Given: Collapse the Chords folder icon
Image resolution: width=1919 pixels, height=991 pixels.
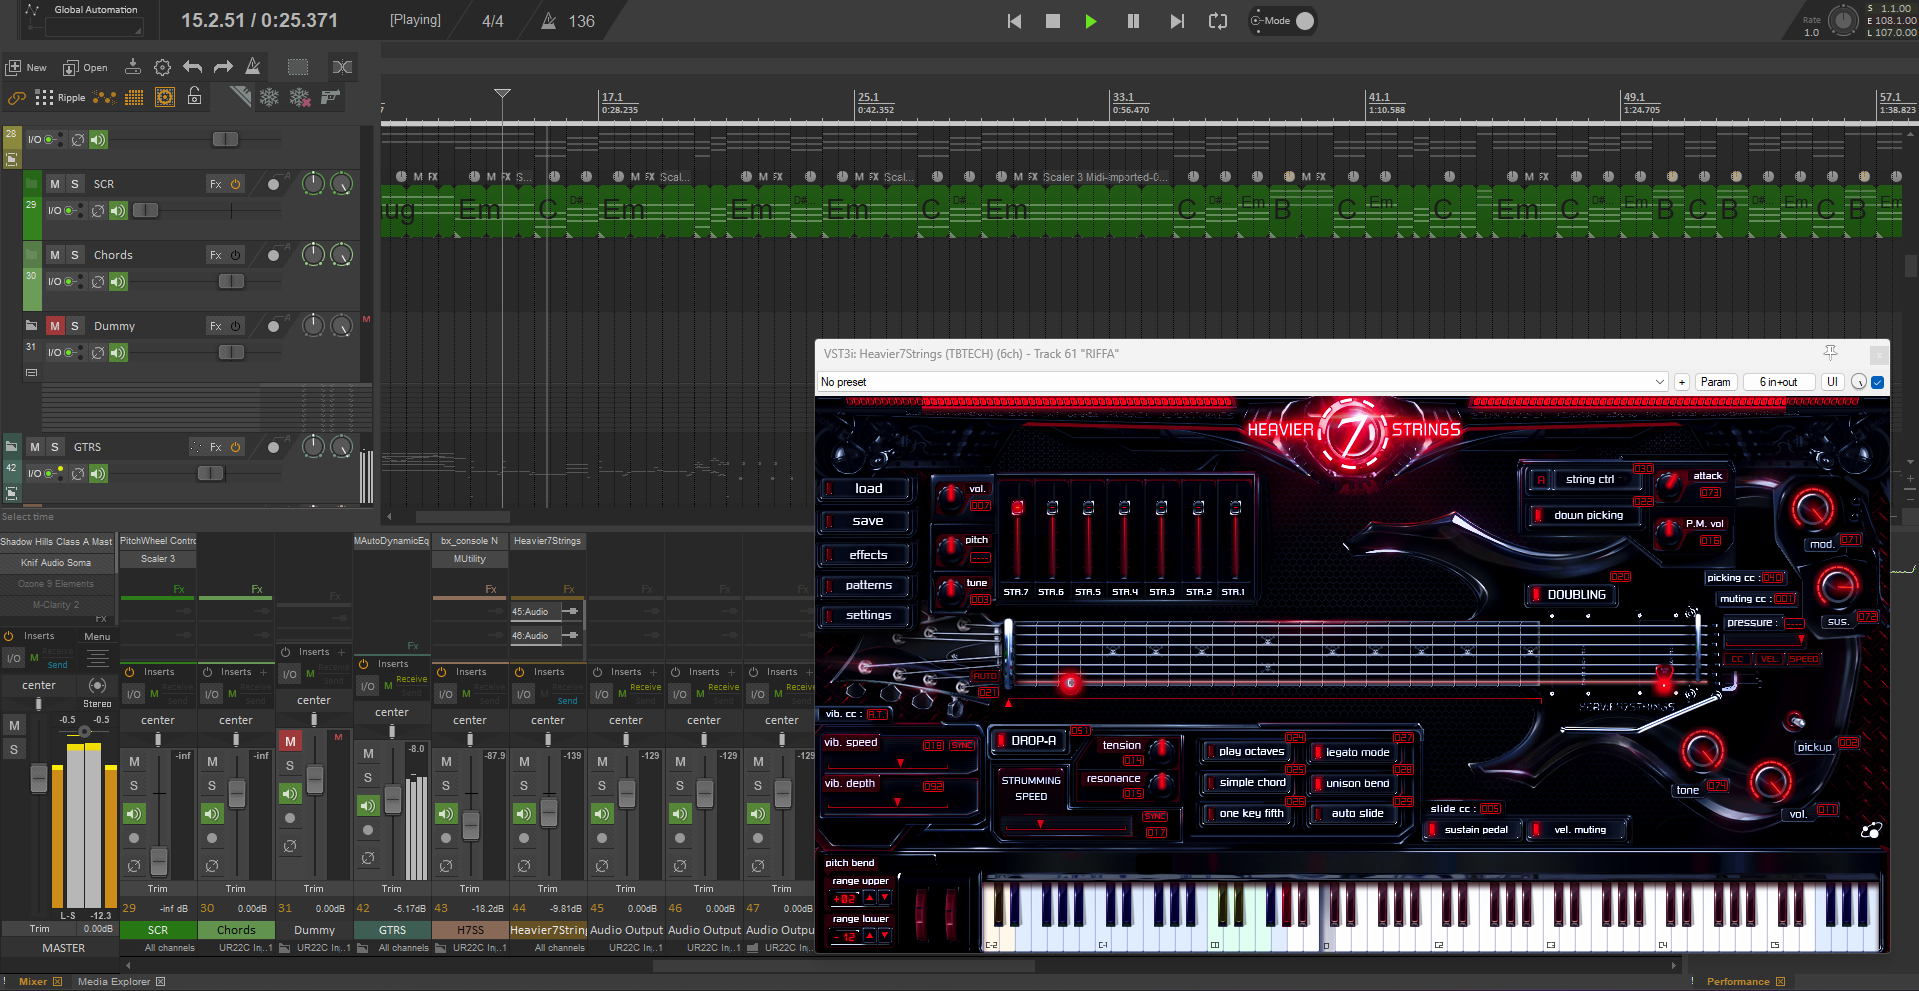Looking at the screenshot, I should point(31,255).
